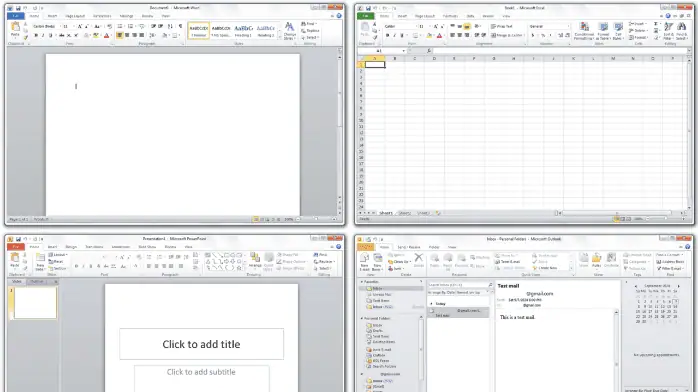Viewport: 698px width, 392px height.
Task: Switch to the Outline pane tab in PowerPoint
Action: (37, 282)
